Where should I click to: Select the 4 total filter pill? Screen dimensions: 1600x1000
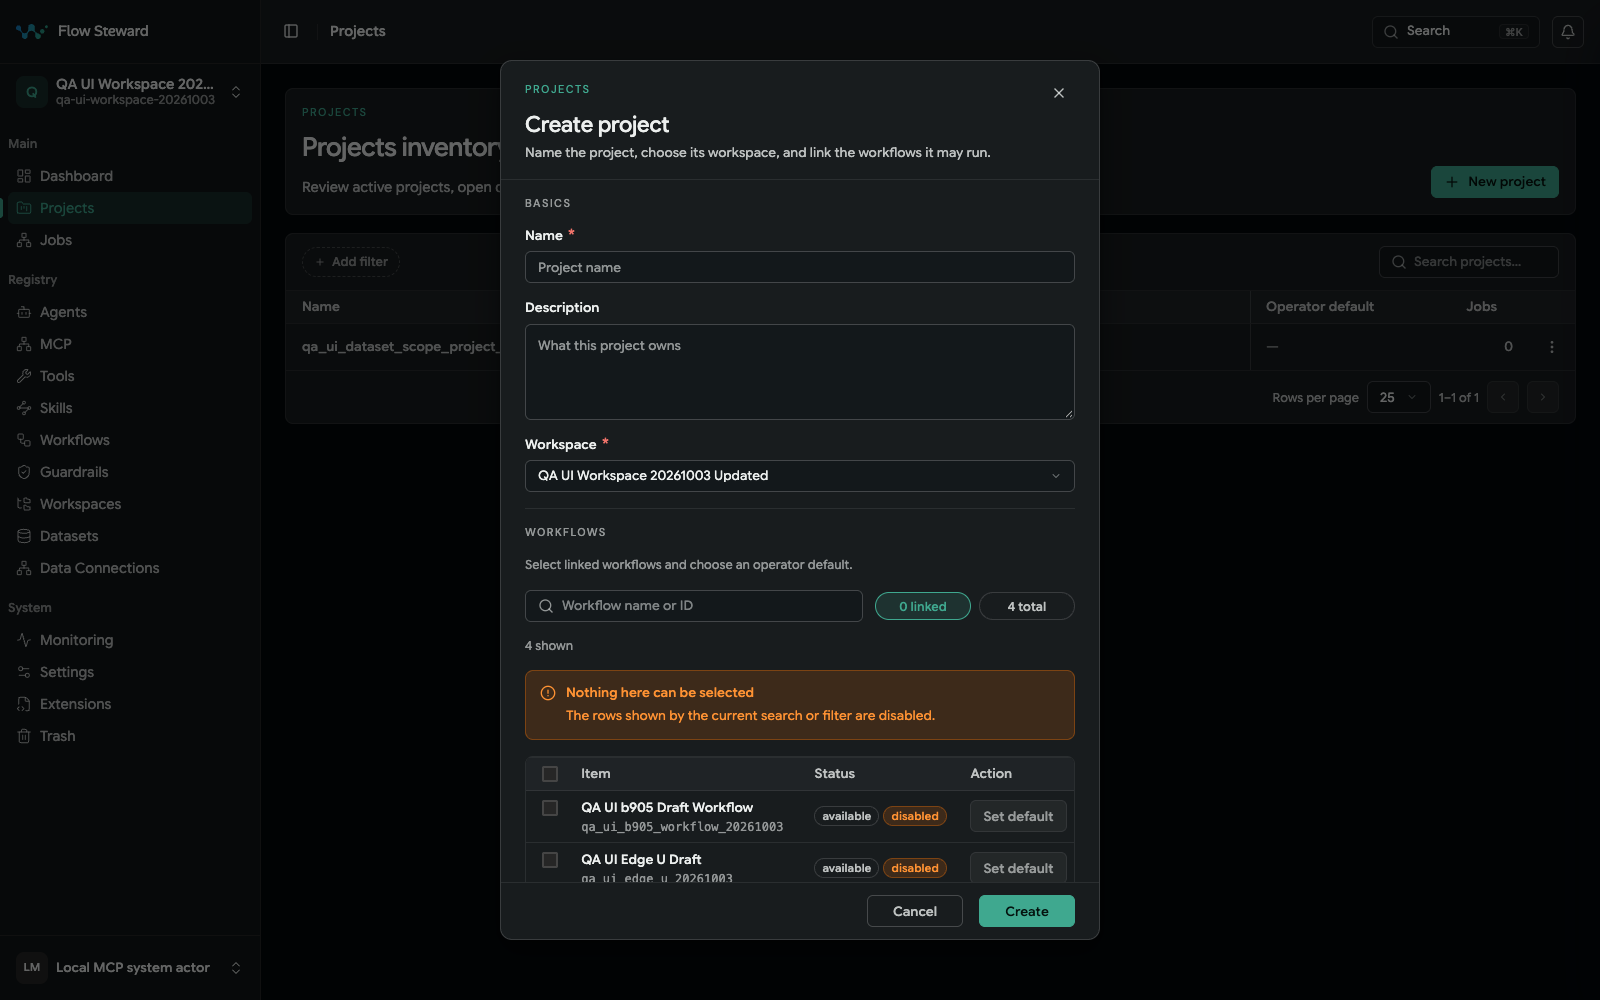(1027, 606)
